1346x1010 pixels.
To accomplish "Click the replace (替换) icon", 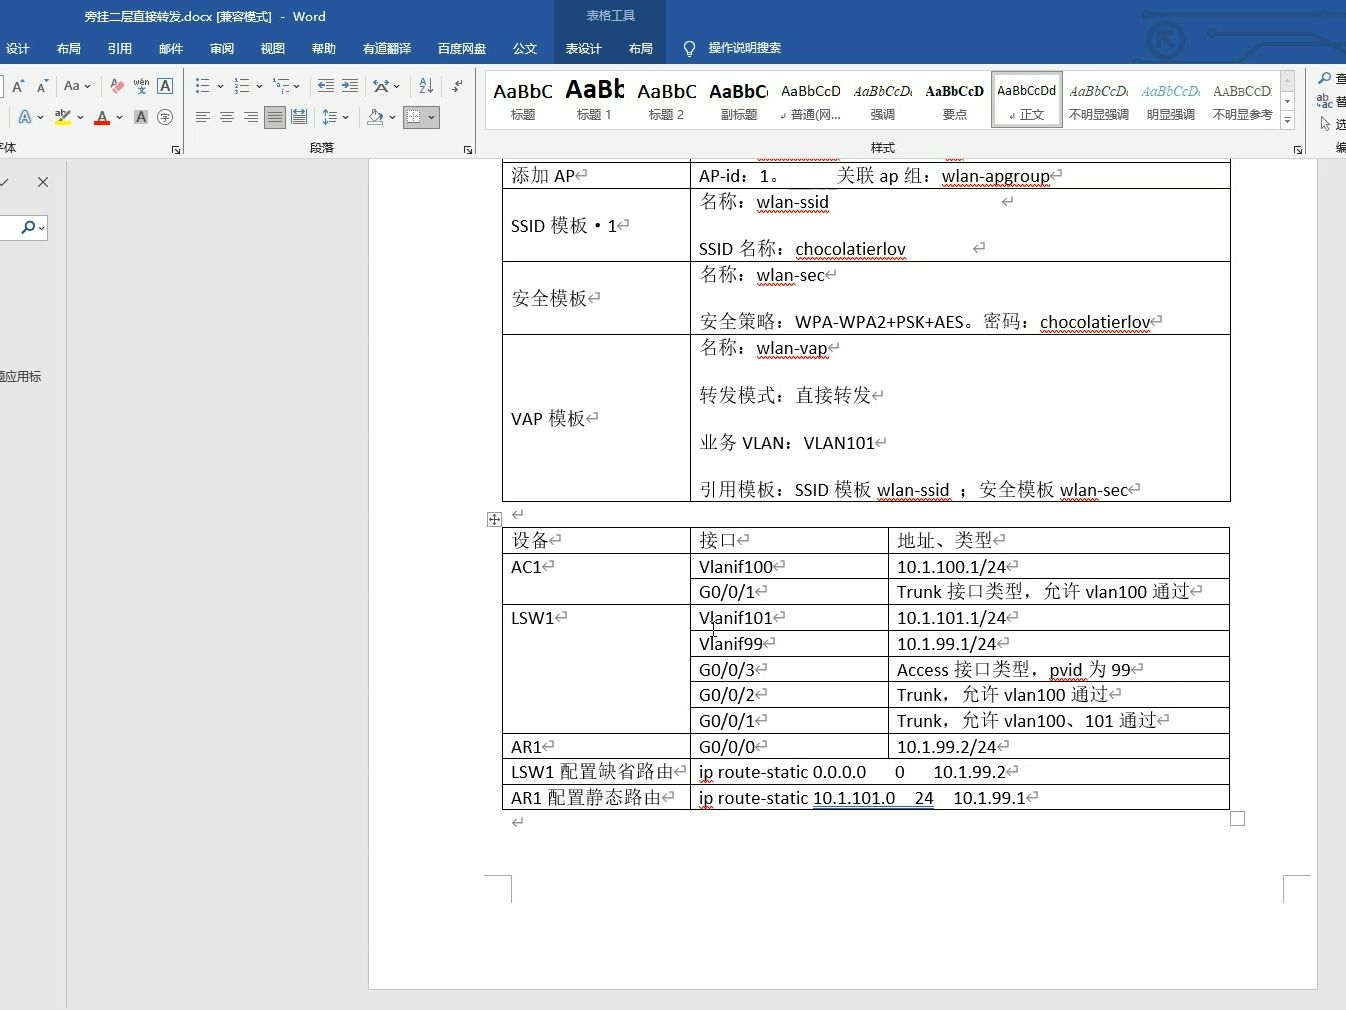I will click(1324, 100).
